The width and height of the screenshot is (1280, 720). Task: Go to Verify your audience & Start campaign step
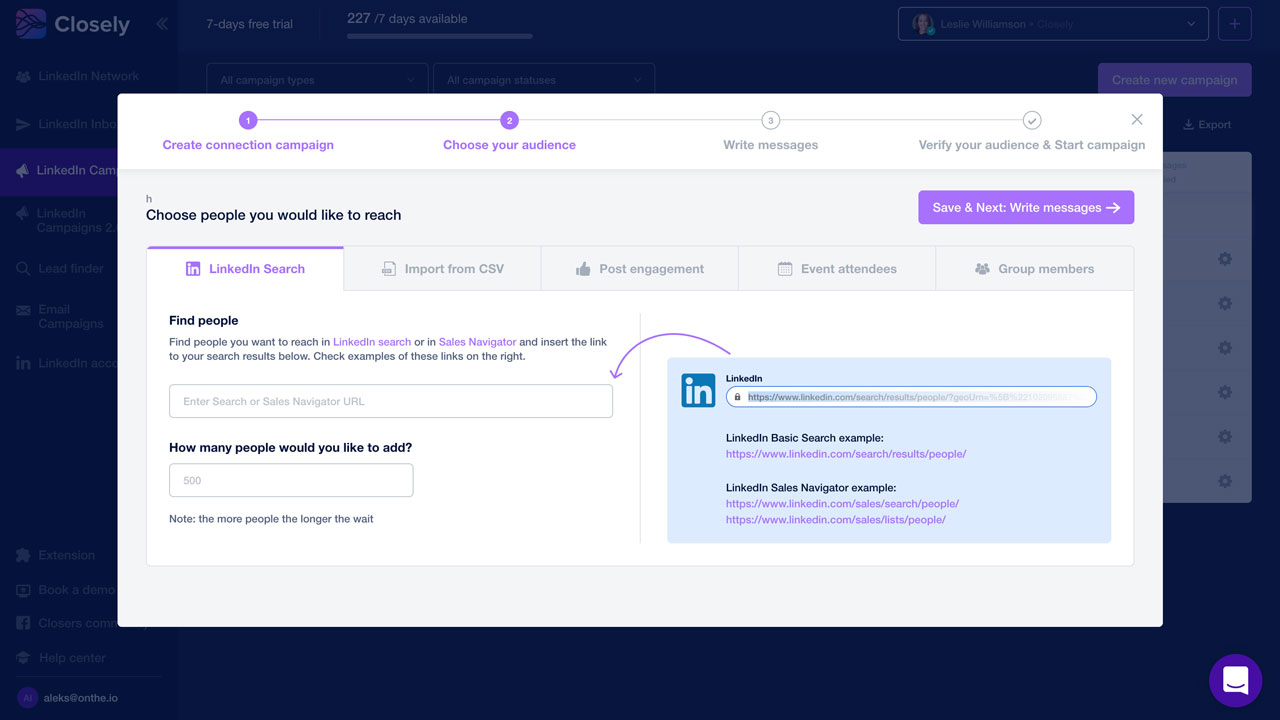pos(1032,132)
